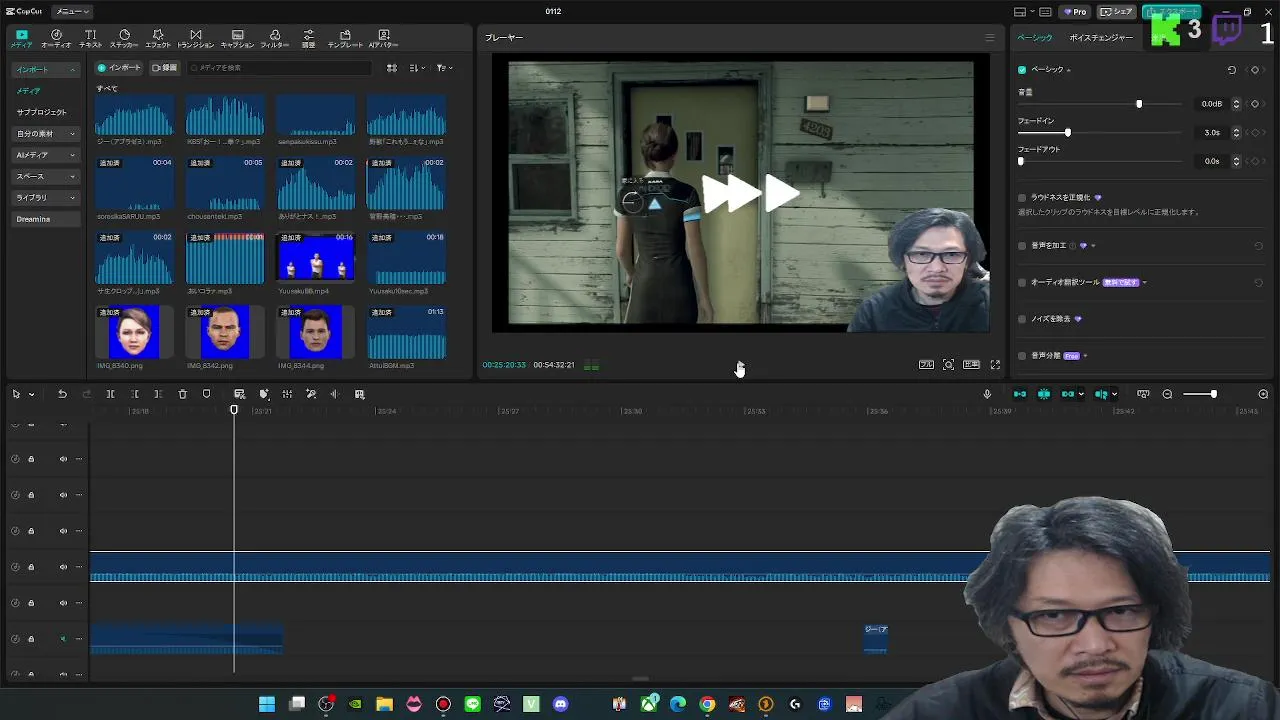Open the media sort dropdown

pos(417,68)
